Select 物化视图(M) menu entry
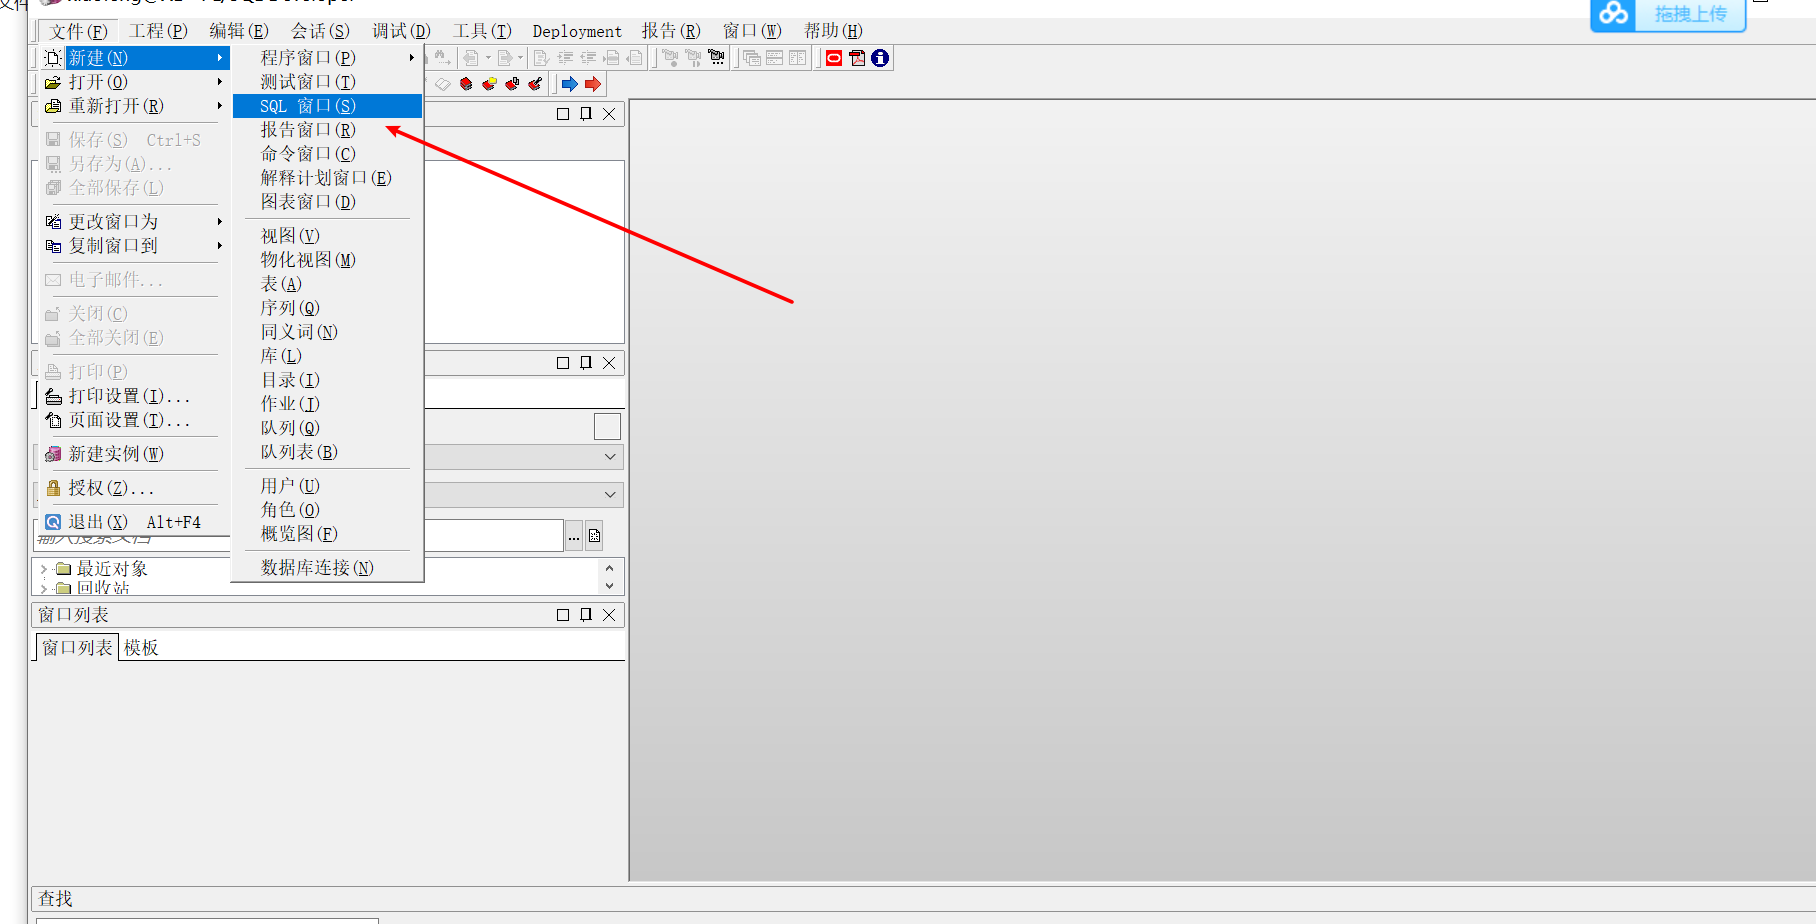1816x924 pixels. coord(328,260)
